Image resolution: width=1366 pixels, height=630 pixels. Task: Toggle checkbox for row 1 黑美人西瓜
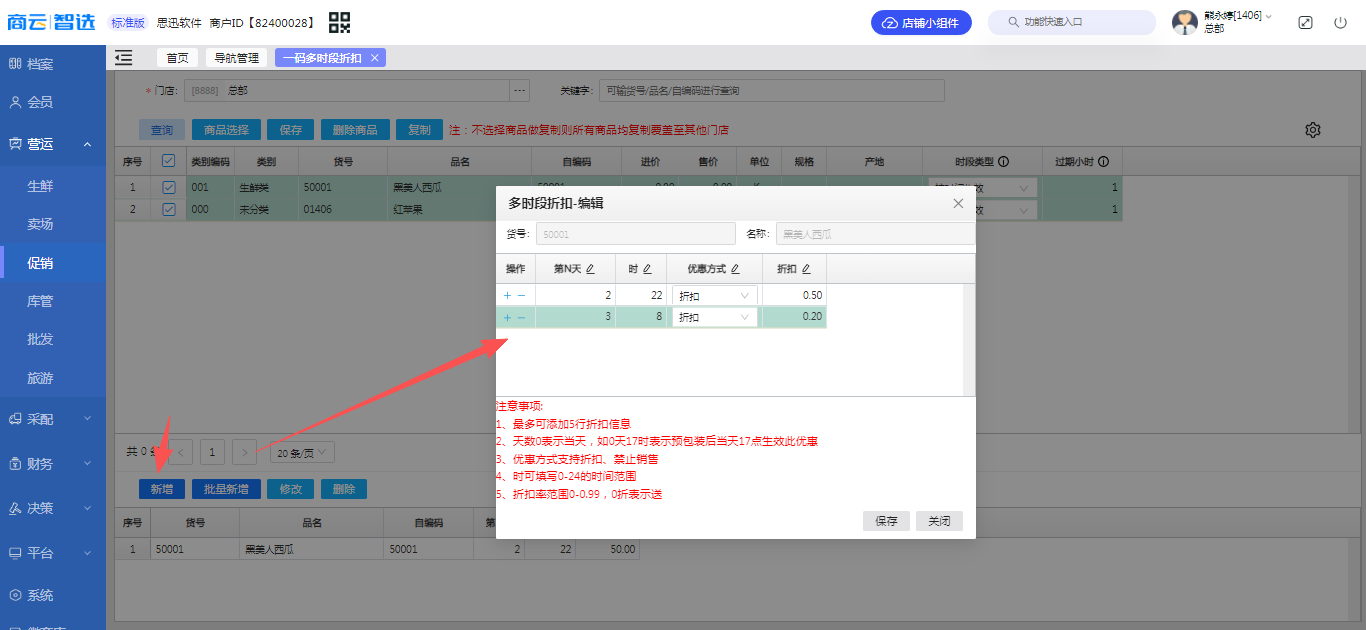pyautogui.click(x=168, y=187)
